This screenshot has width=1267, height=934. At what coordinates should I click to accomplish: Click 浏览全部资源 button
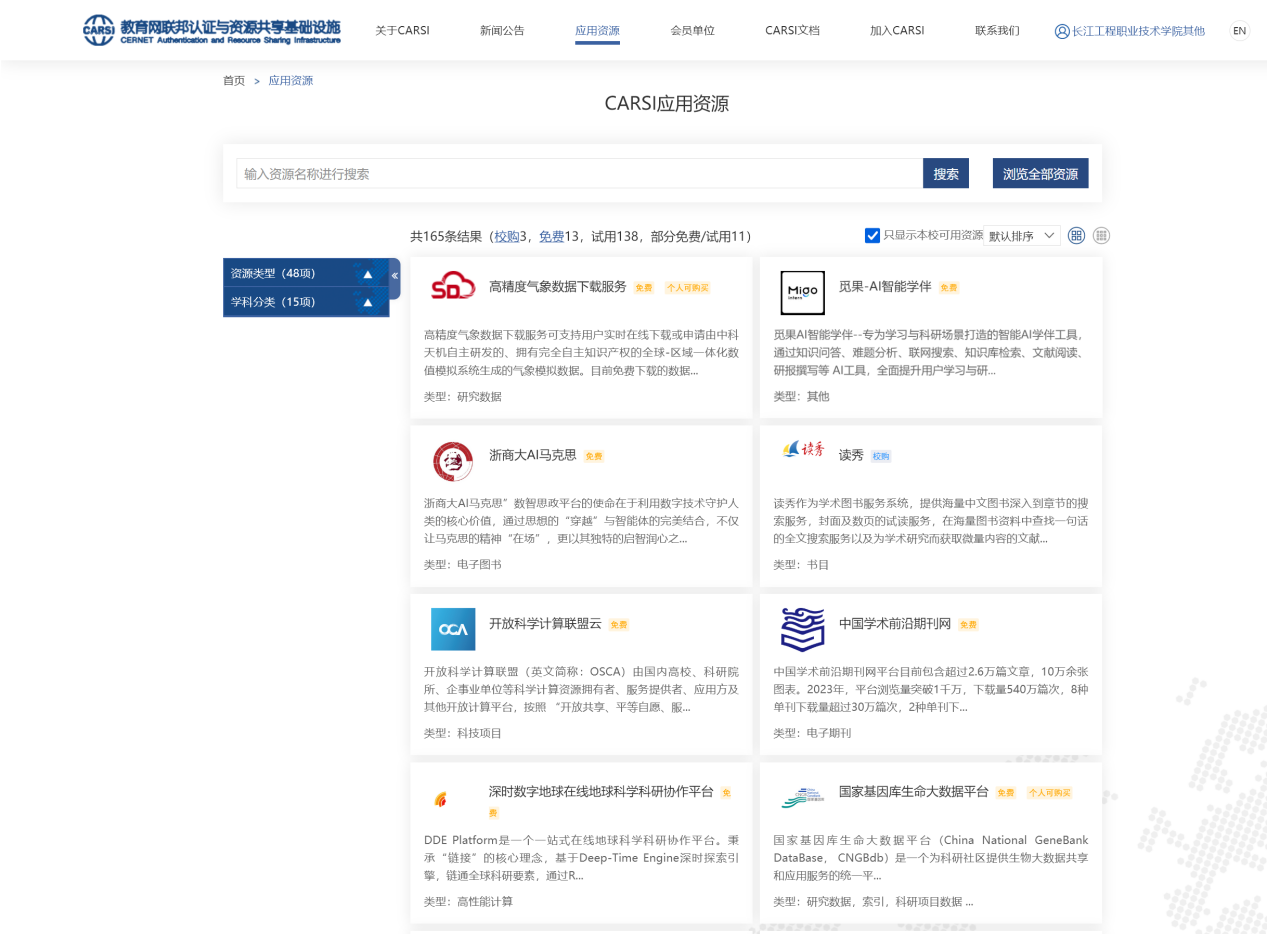(1040, 173)
